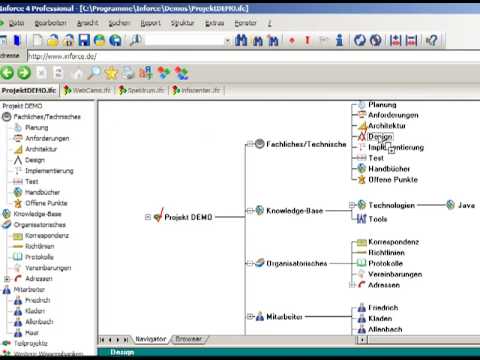Click Offene Punkte node in mind map

[393, 180]
